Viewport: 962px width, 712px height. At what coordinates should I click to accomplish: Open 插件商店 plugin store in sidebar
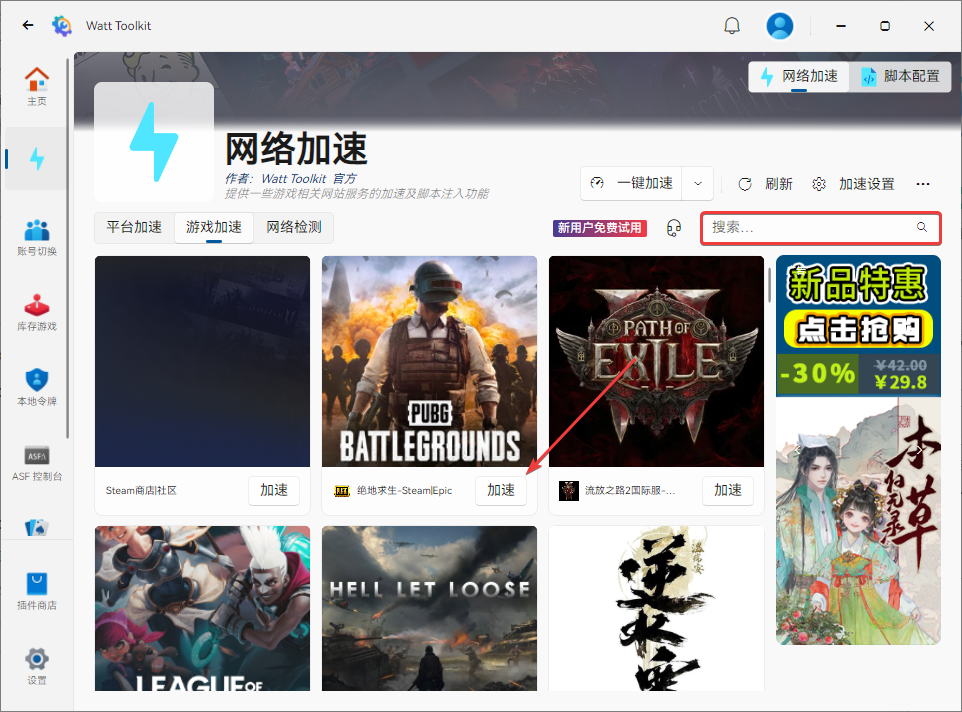tap(37, 590)
